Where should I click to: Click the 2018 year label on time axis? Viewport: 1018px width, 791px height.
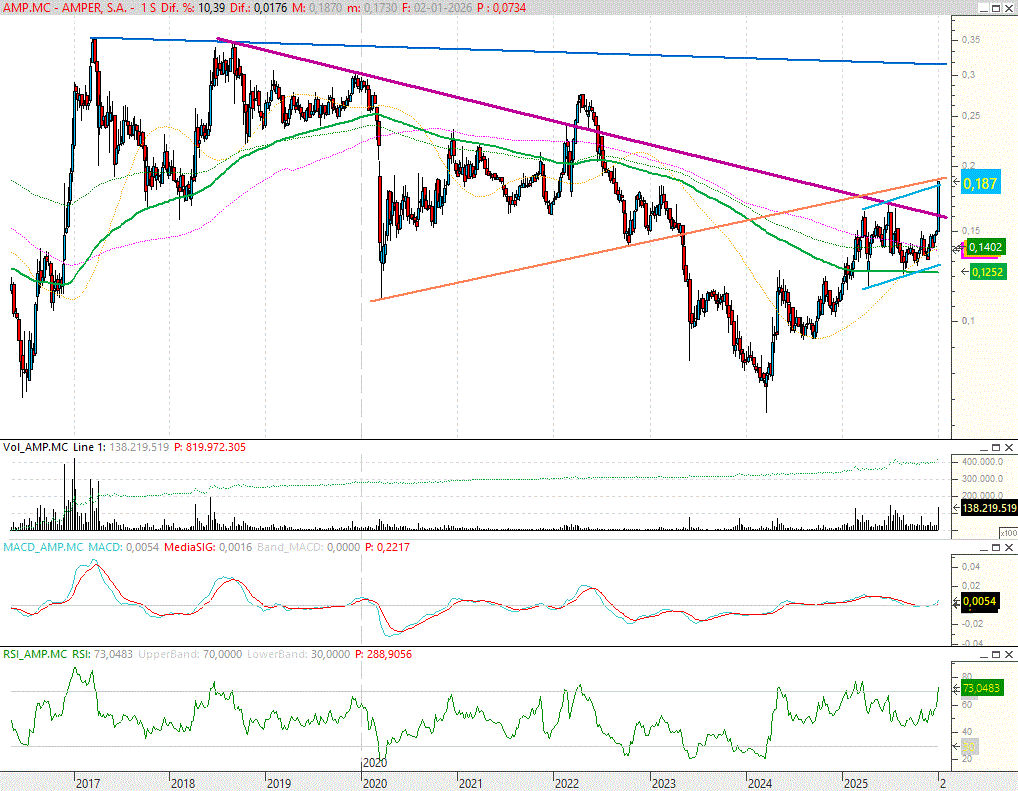[183, 784]
